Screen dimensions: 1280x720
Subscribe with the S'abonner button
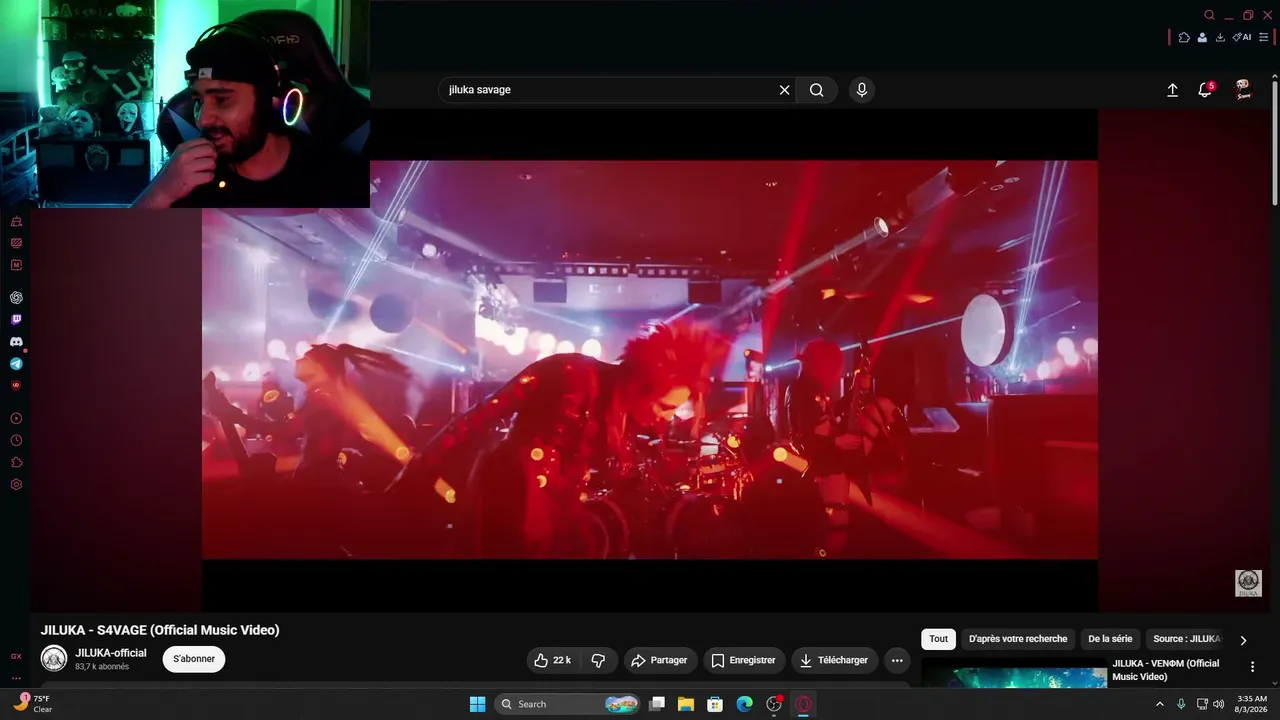pyautogui.click(x=194, y=659)
